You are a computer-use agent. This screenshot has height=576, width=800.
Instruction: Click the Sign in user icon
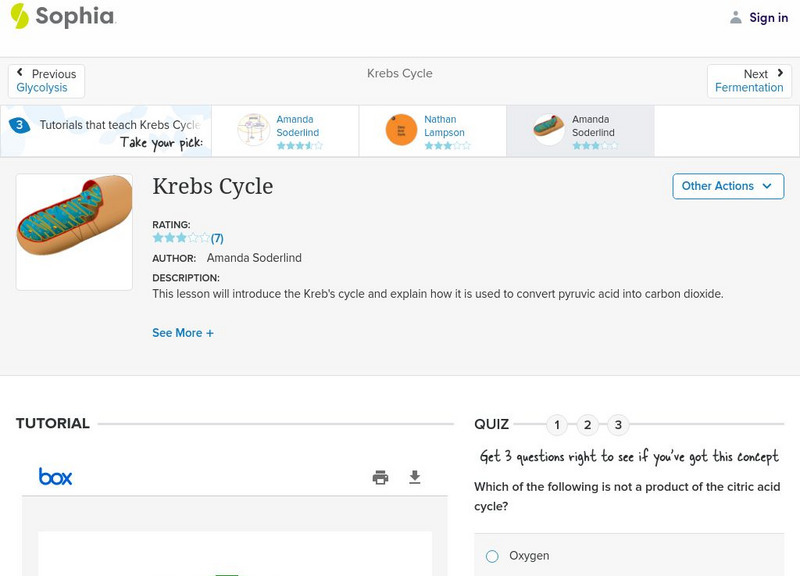point(736,17)
